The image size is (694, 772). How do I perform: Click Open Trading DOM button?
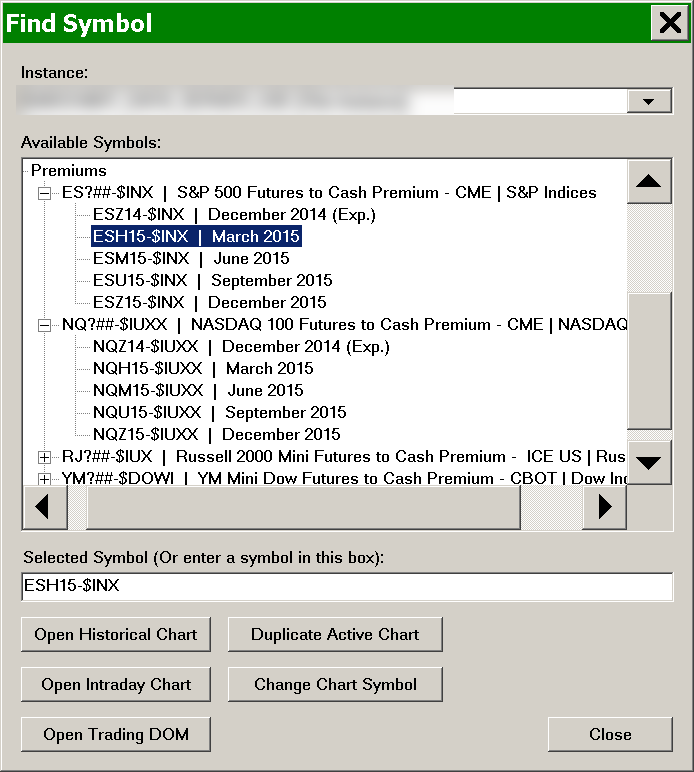116,734
